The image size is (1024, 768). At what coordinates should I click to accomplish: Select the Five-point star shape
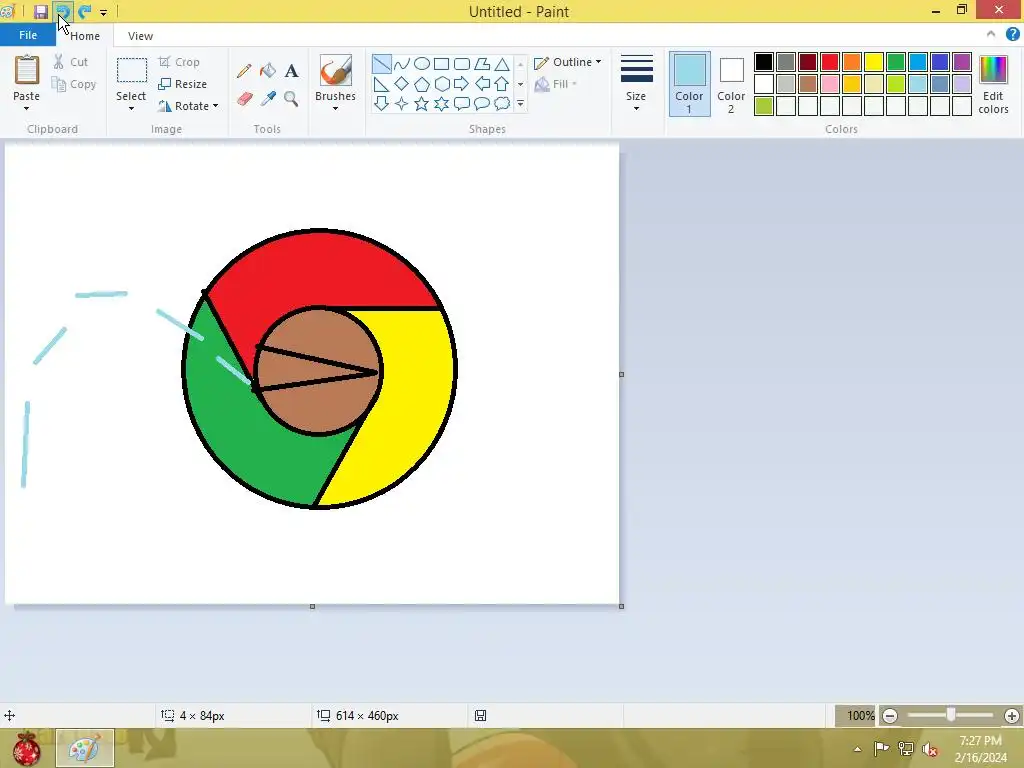(x=422, y=103)
